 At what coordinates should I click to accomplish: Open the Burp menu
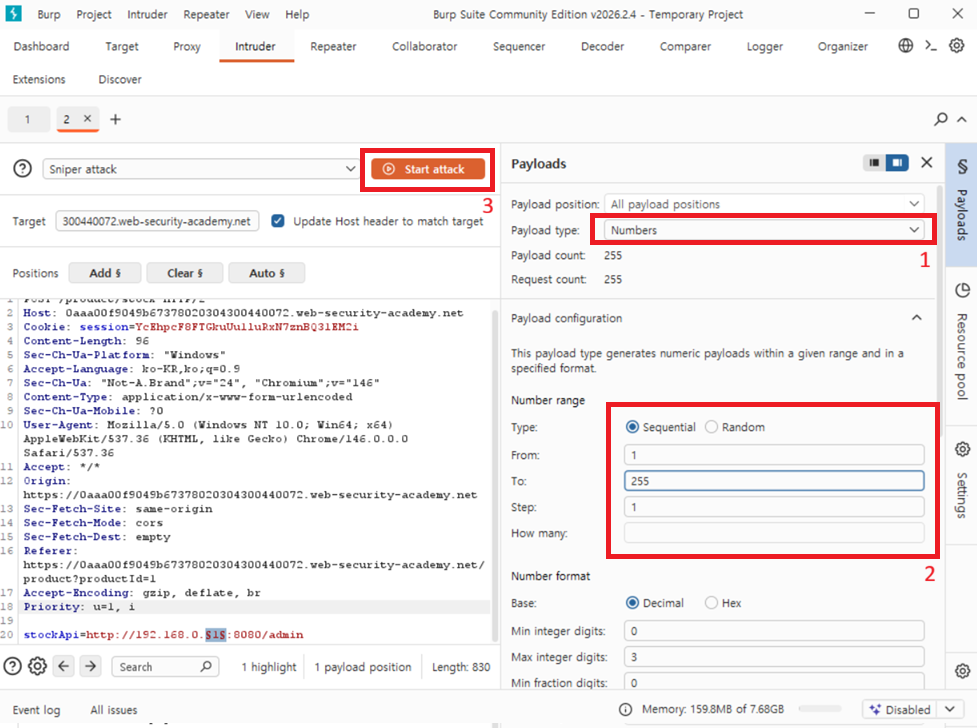coord(49,14)
